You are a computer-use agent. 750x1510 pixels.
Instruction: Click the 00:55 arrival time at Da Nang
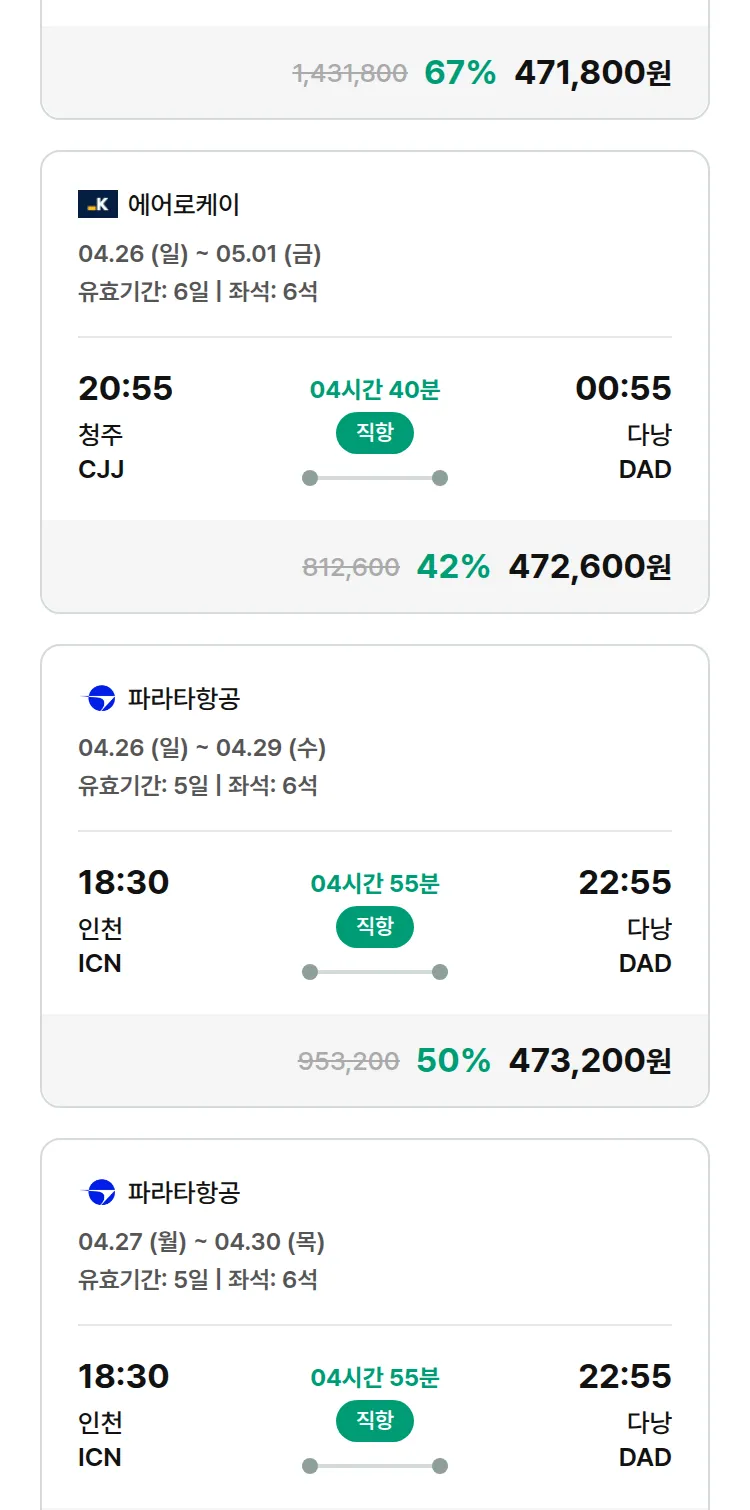point(623,388)
